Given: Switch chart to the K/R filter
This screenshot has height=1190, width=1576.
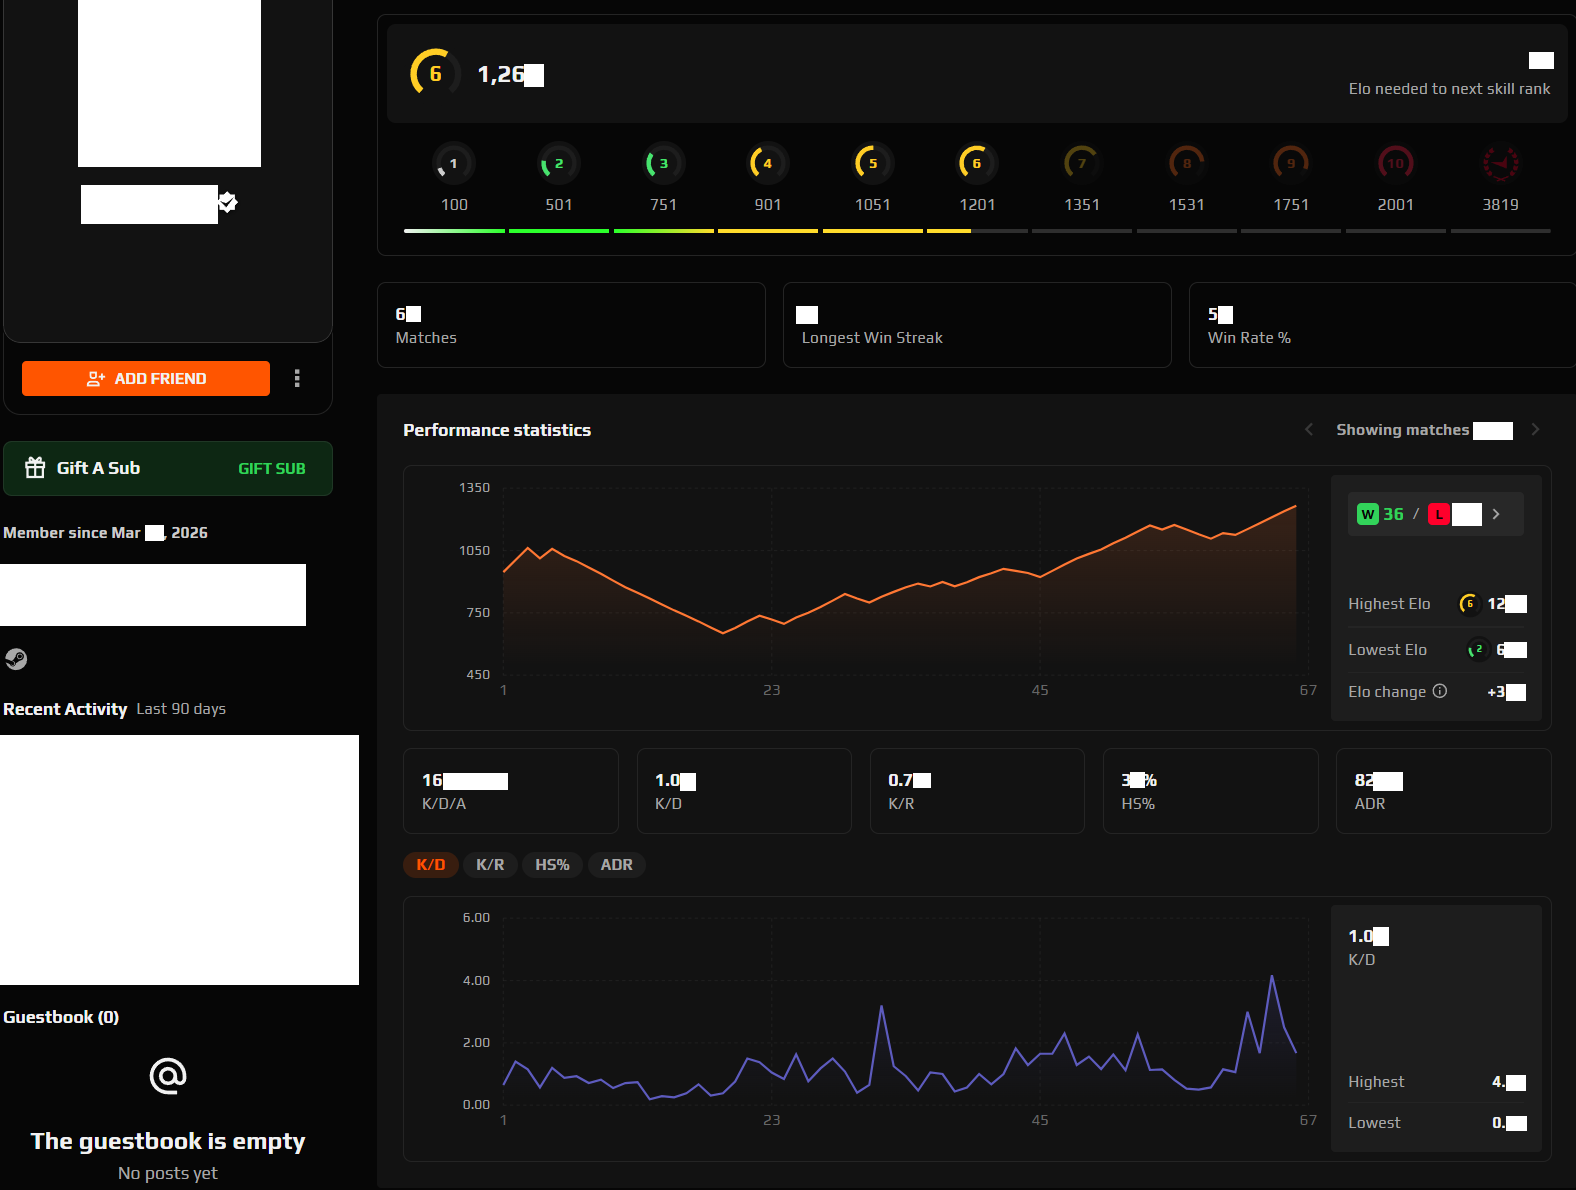Looking at the screenshot, I should click(x=490, y=865).
